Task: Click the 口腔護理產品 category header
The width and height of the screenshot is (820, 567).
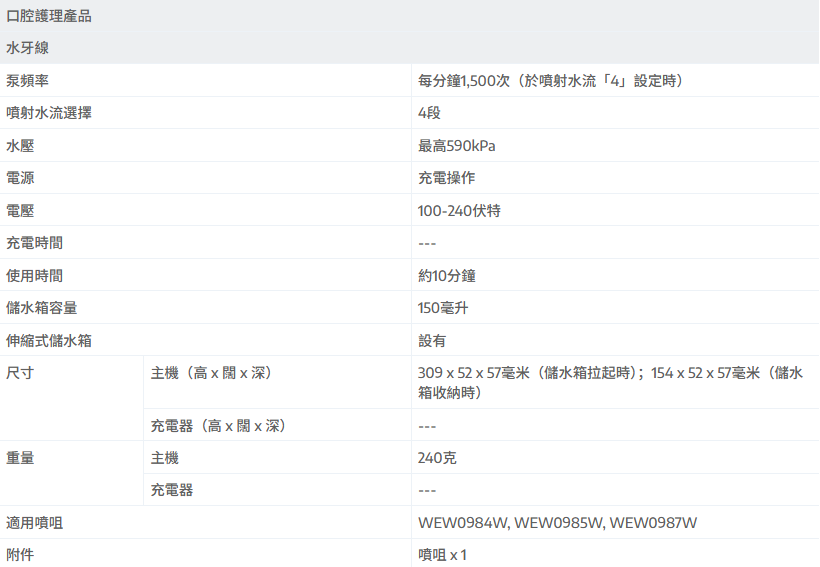Action: point(49,16)
